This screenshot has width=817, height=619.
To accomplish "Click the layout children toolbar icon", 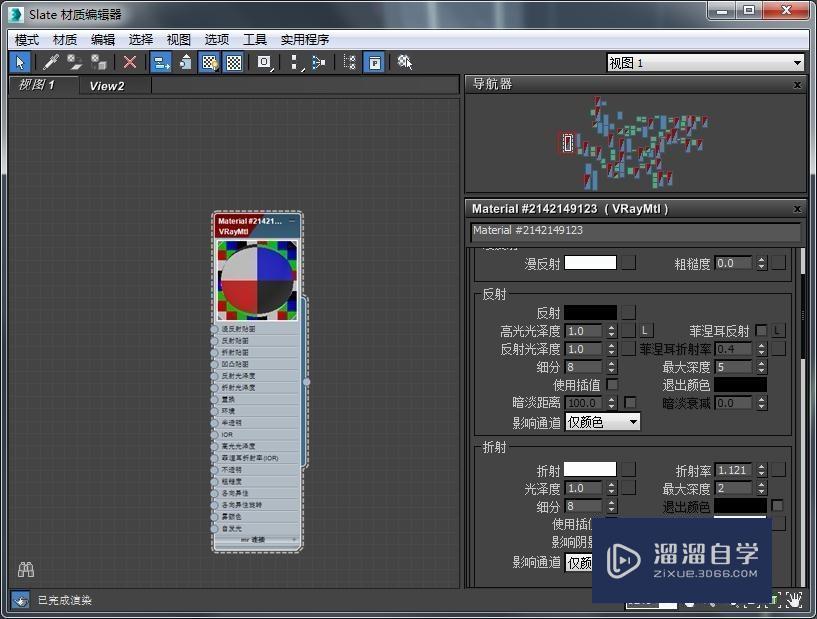I will (318, 62).
